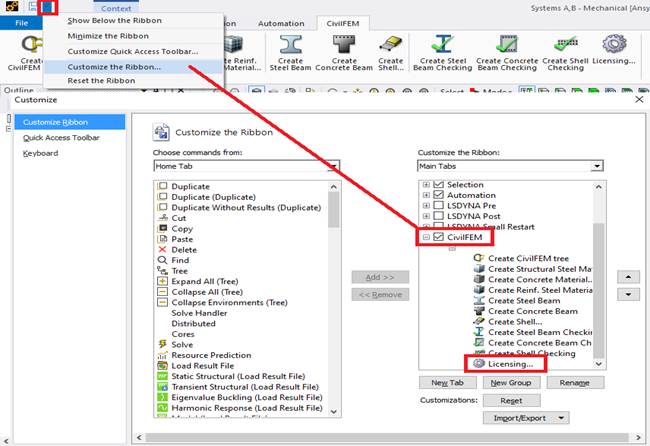Switch to the CivilFEM ribbon tab
Screen dimensions: 650x446
coord(343,24)
